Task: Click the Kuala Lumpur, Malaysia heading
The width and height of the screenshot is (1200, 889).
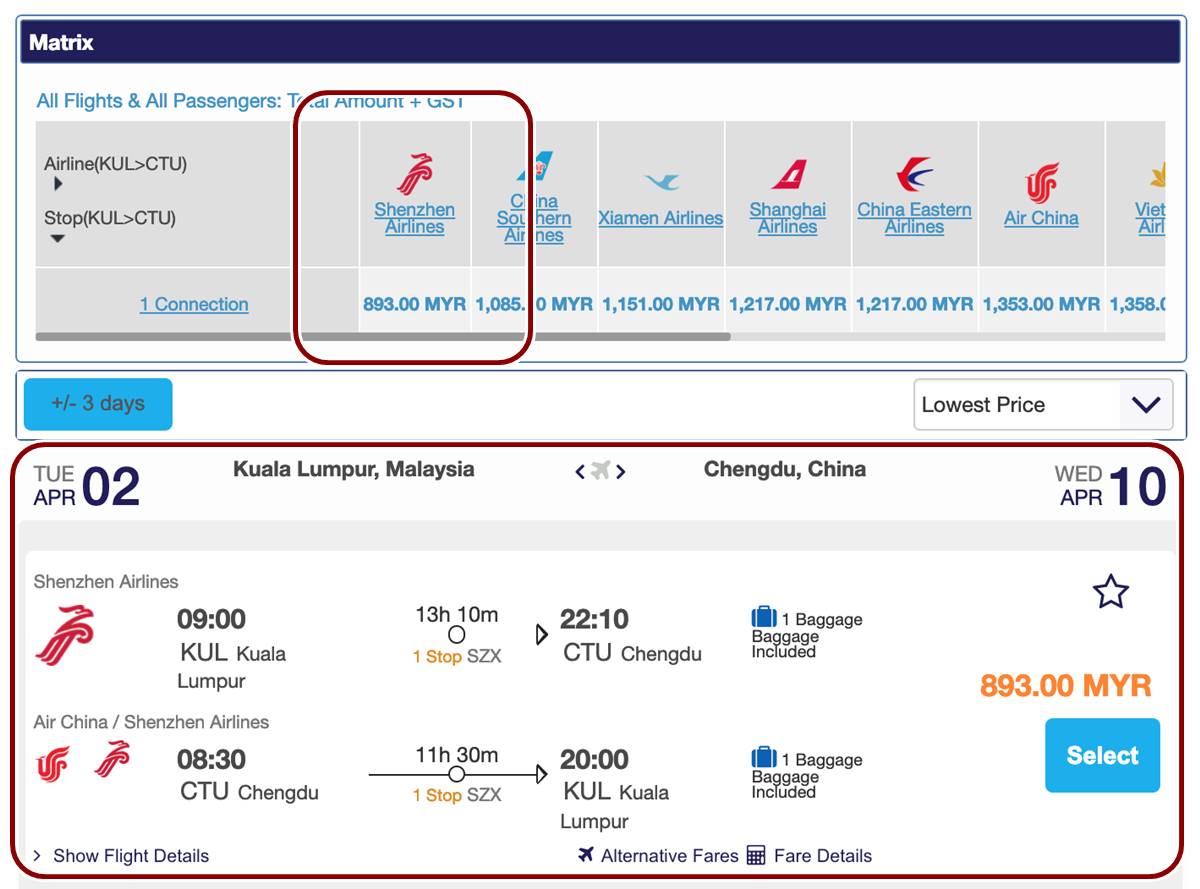Action: coord(354,469)
